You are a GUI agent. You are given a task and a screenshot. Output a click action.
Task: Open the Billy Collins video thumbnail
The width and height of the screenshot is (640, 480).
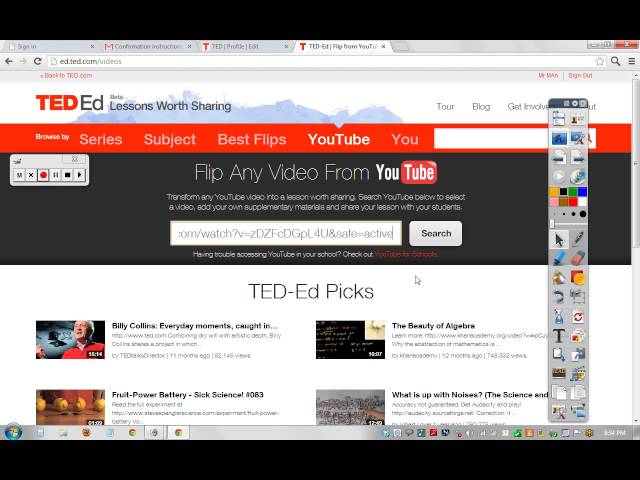[70, 340]
